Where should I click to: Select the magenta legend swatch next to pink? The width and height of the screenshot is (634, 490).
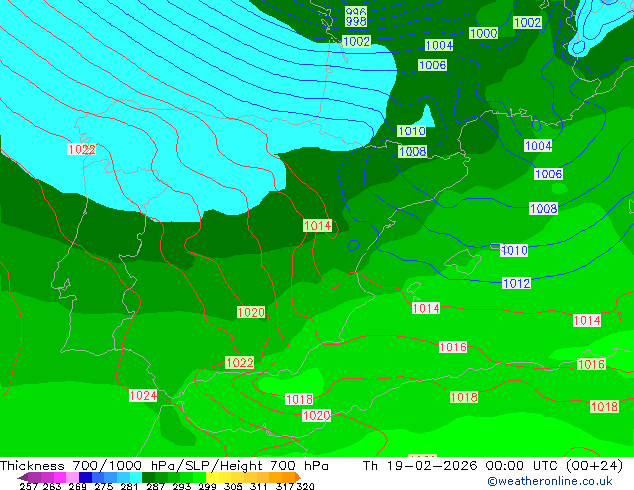tap(60, 477)
